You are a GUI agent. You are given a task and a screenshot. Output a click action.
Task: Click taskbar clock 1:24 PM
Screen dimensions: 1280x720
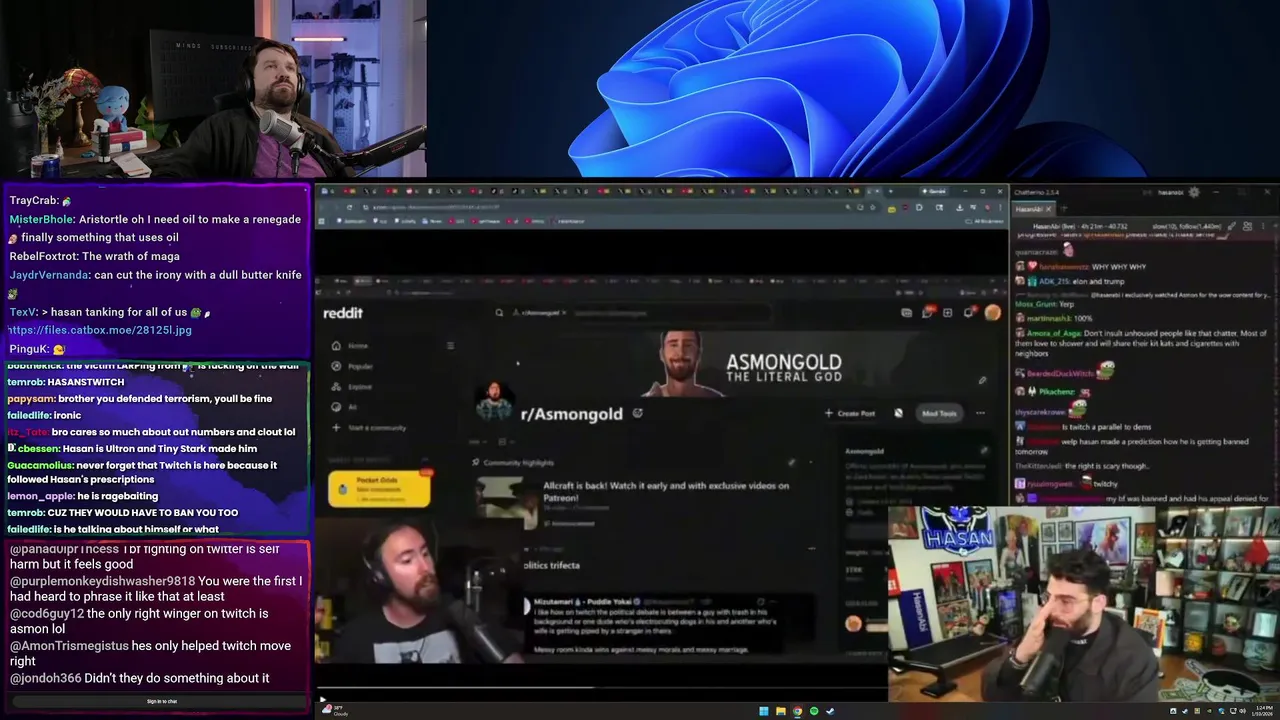1260,711
